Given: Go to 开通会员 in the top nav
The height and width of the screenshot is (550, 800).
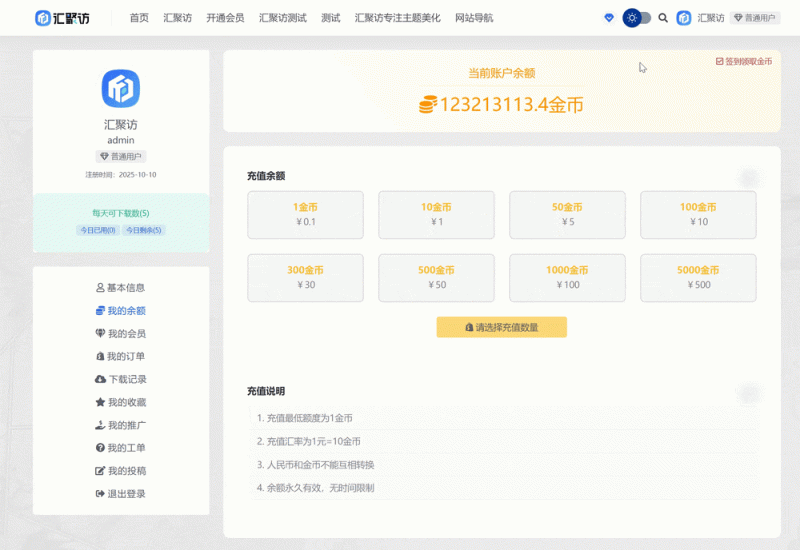Looking at the screenshot, I should pos(225,18).
